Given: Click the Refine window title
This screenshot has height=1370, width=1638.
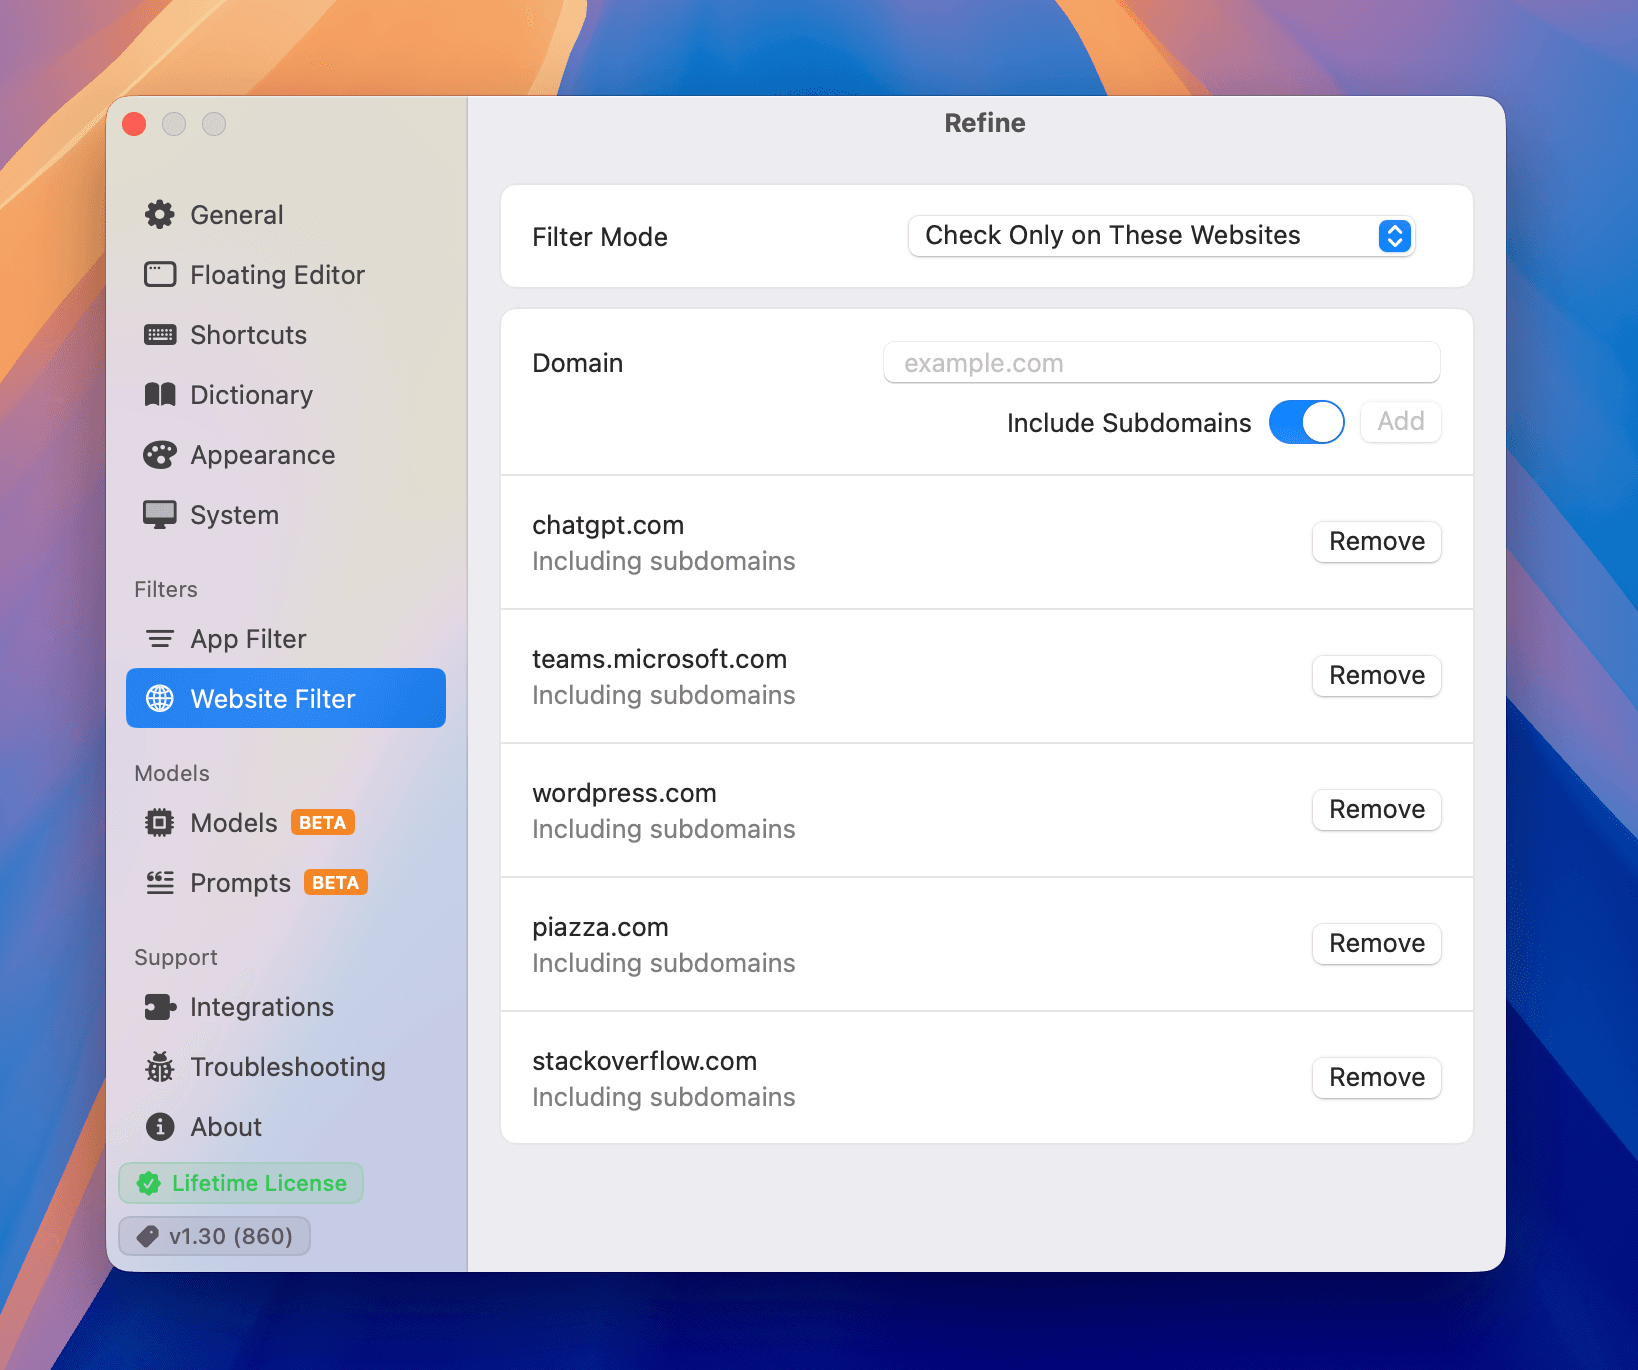Looking at the screenshot, I should pyautogui.click(x=985, y=123).
